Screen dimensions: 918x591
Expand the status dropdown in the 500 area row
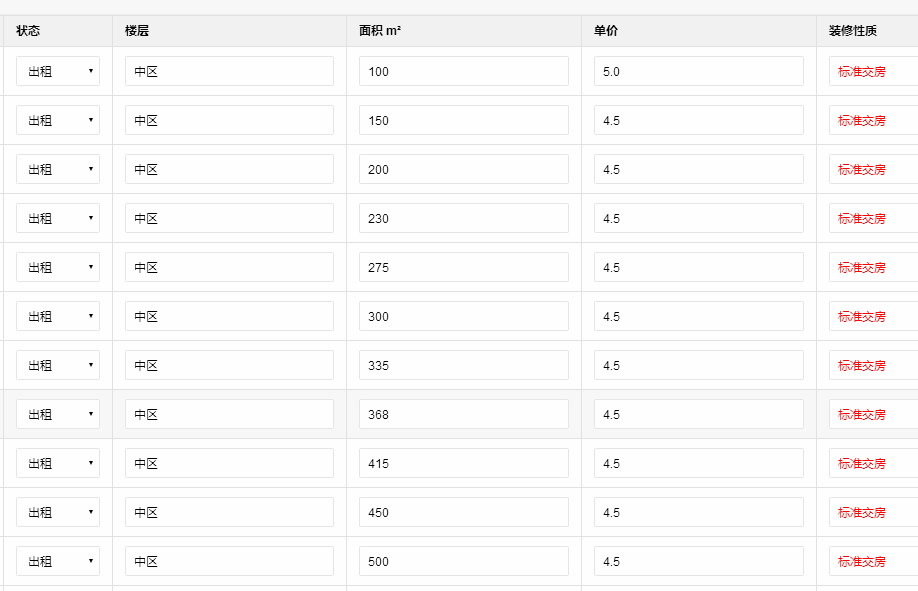point(58,561)
